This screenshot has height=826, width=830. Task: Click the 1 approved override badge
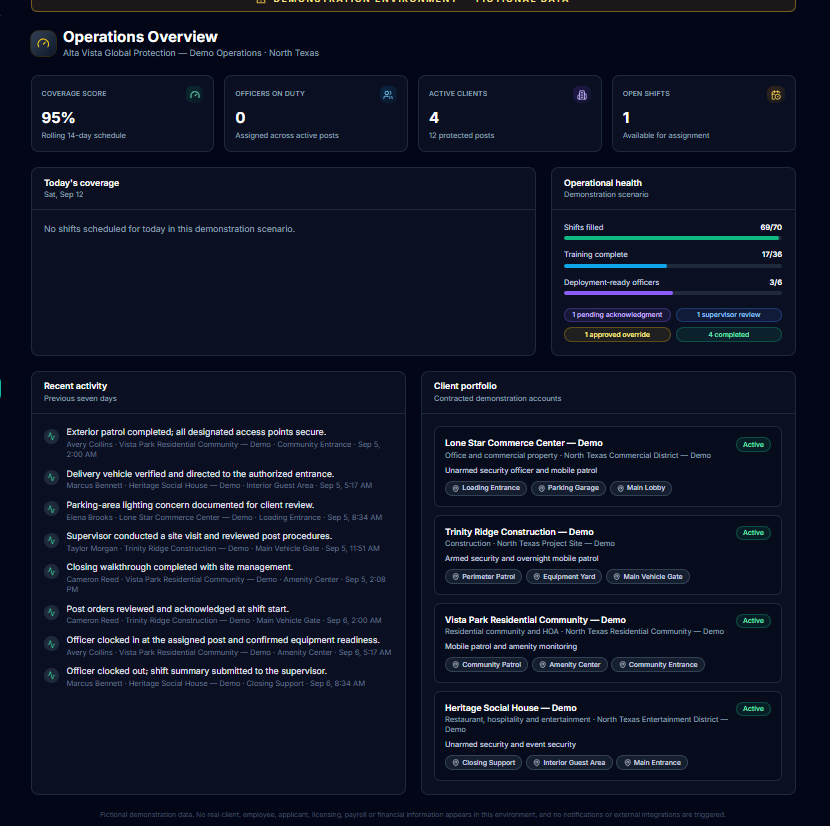click(617, 335)
